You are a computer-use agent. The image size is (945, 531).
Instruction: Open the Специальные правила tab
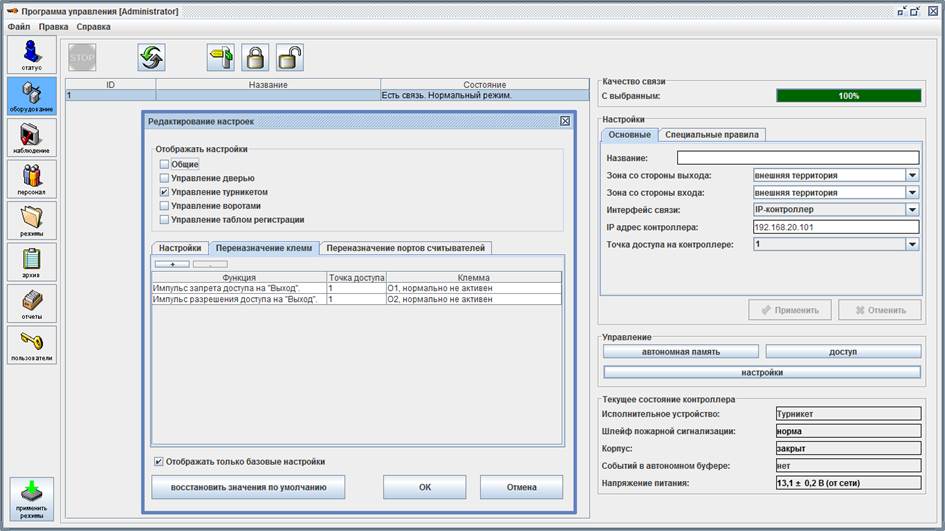click(712, 135)
